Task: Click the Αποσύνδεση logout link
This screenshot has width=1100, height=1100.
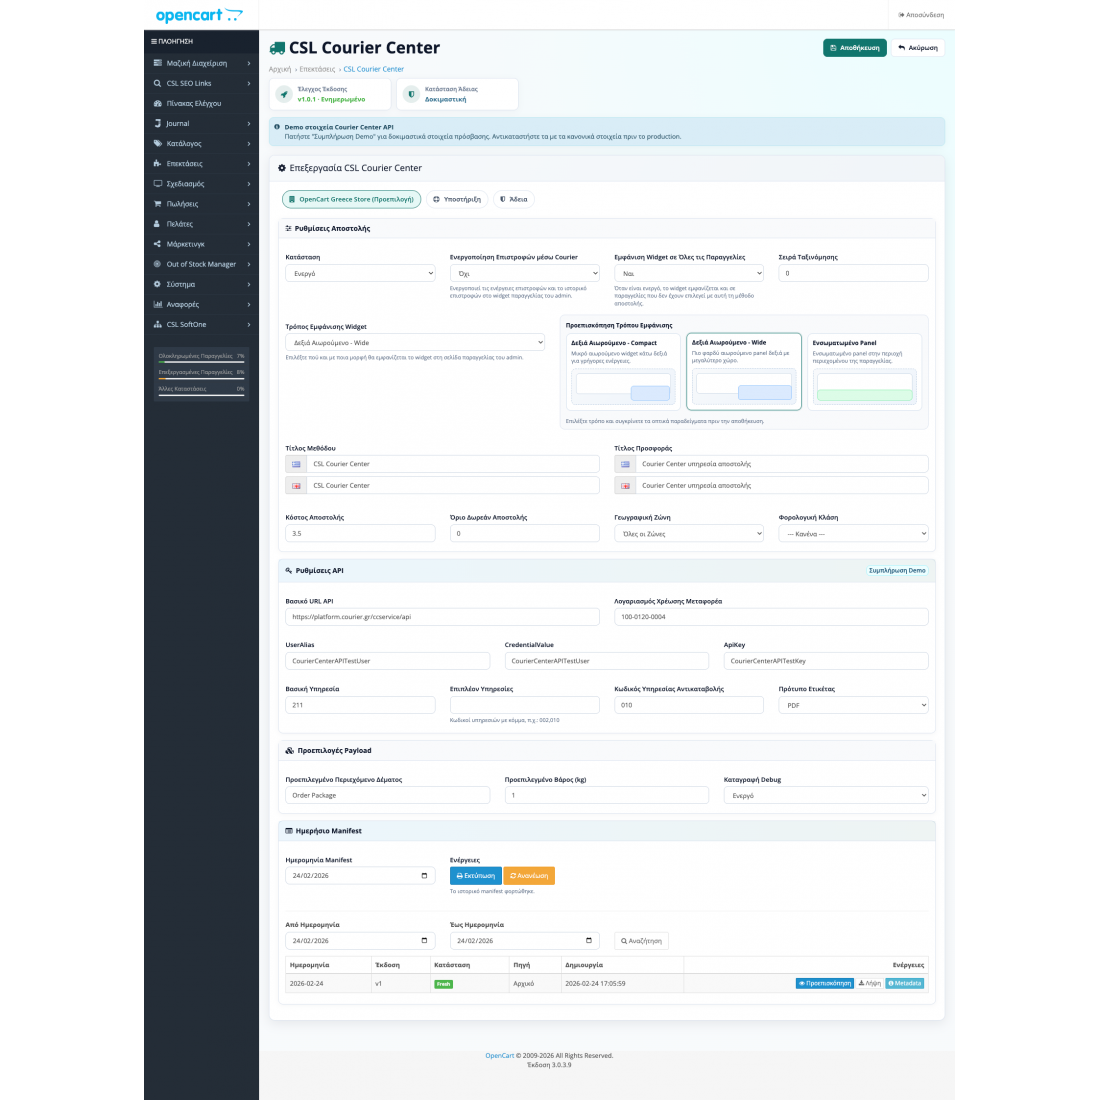Action: [921, 15]
